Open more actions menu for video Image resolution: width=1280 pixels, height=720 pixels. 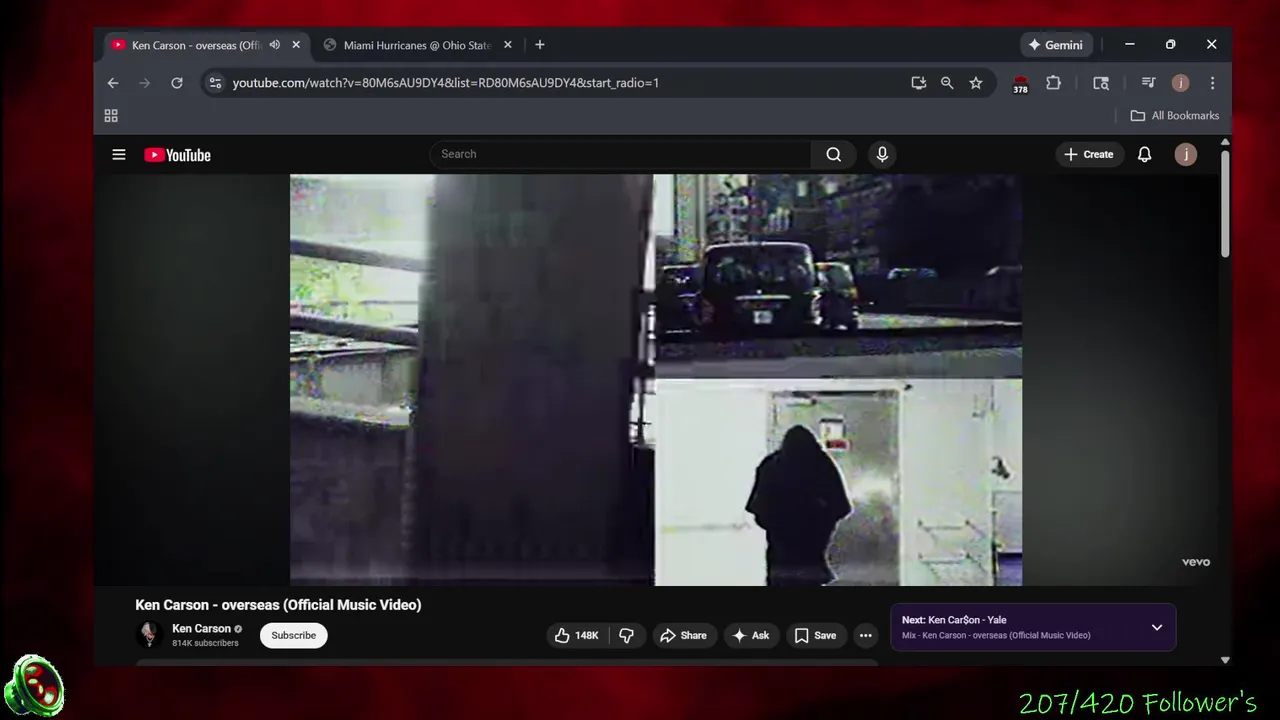pos(866,635)
